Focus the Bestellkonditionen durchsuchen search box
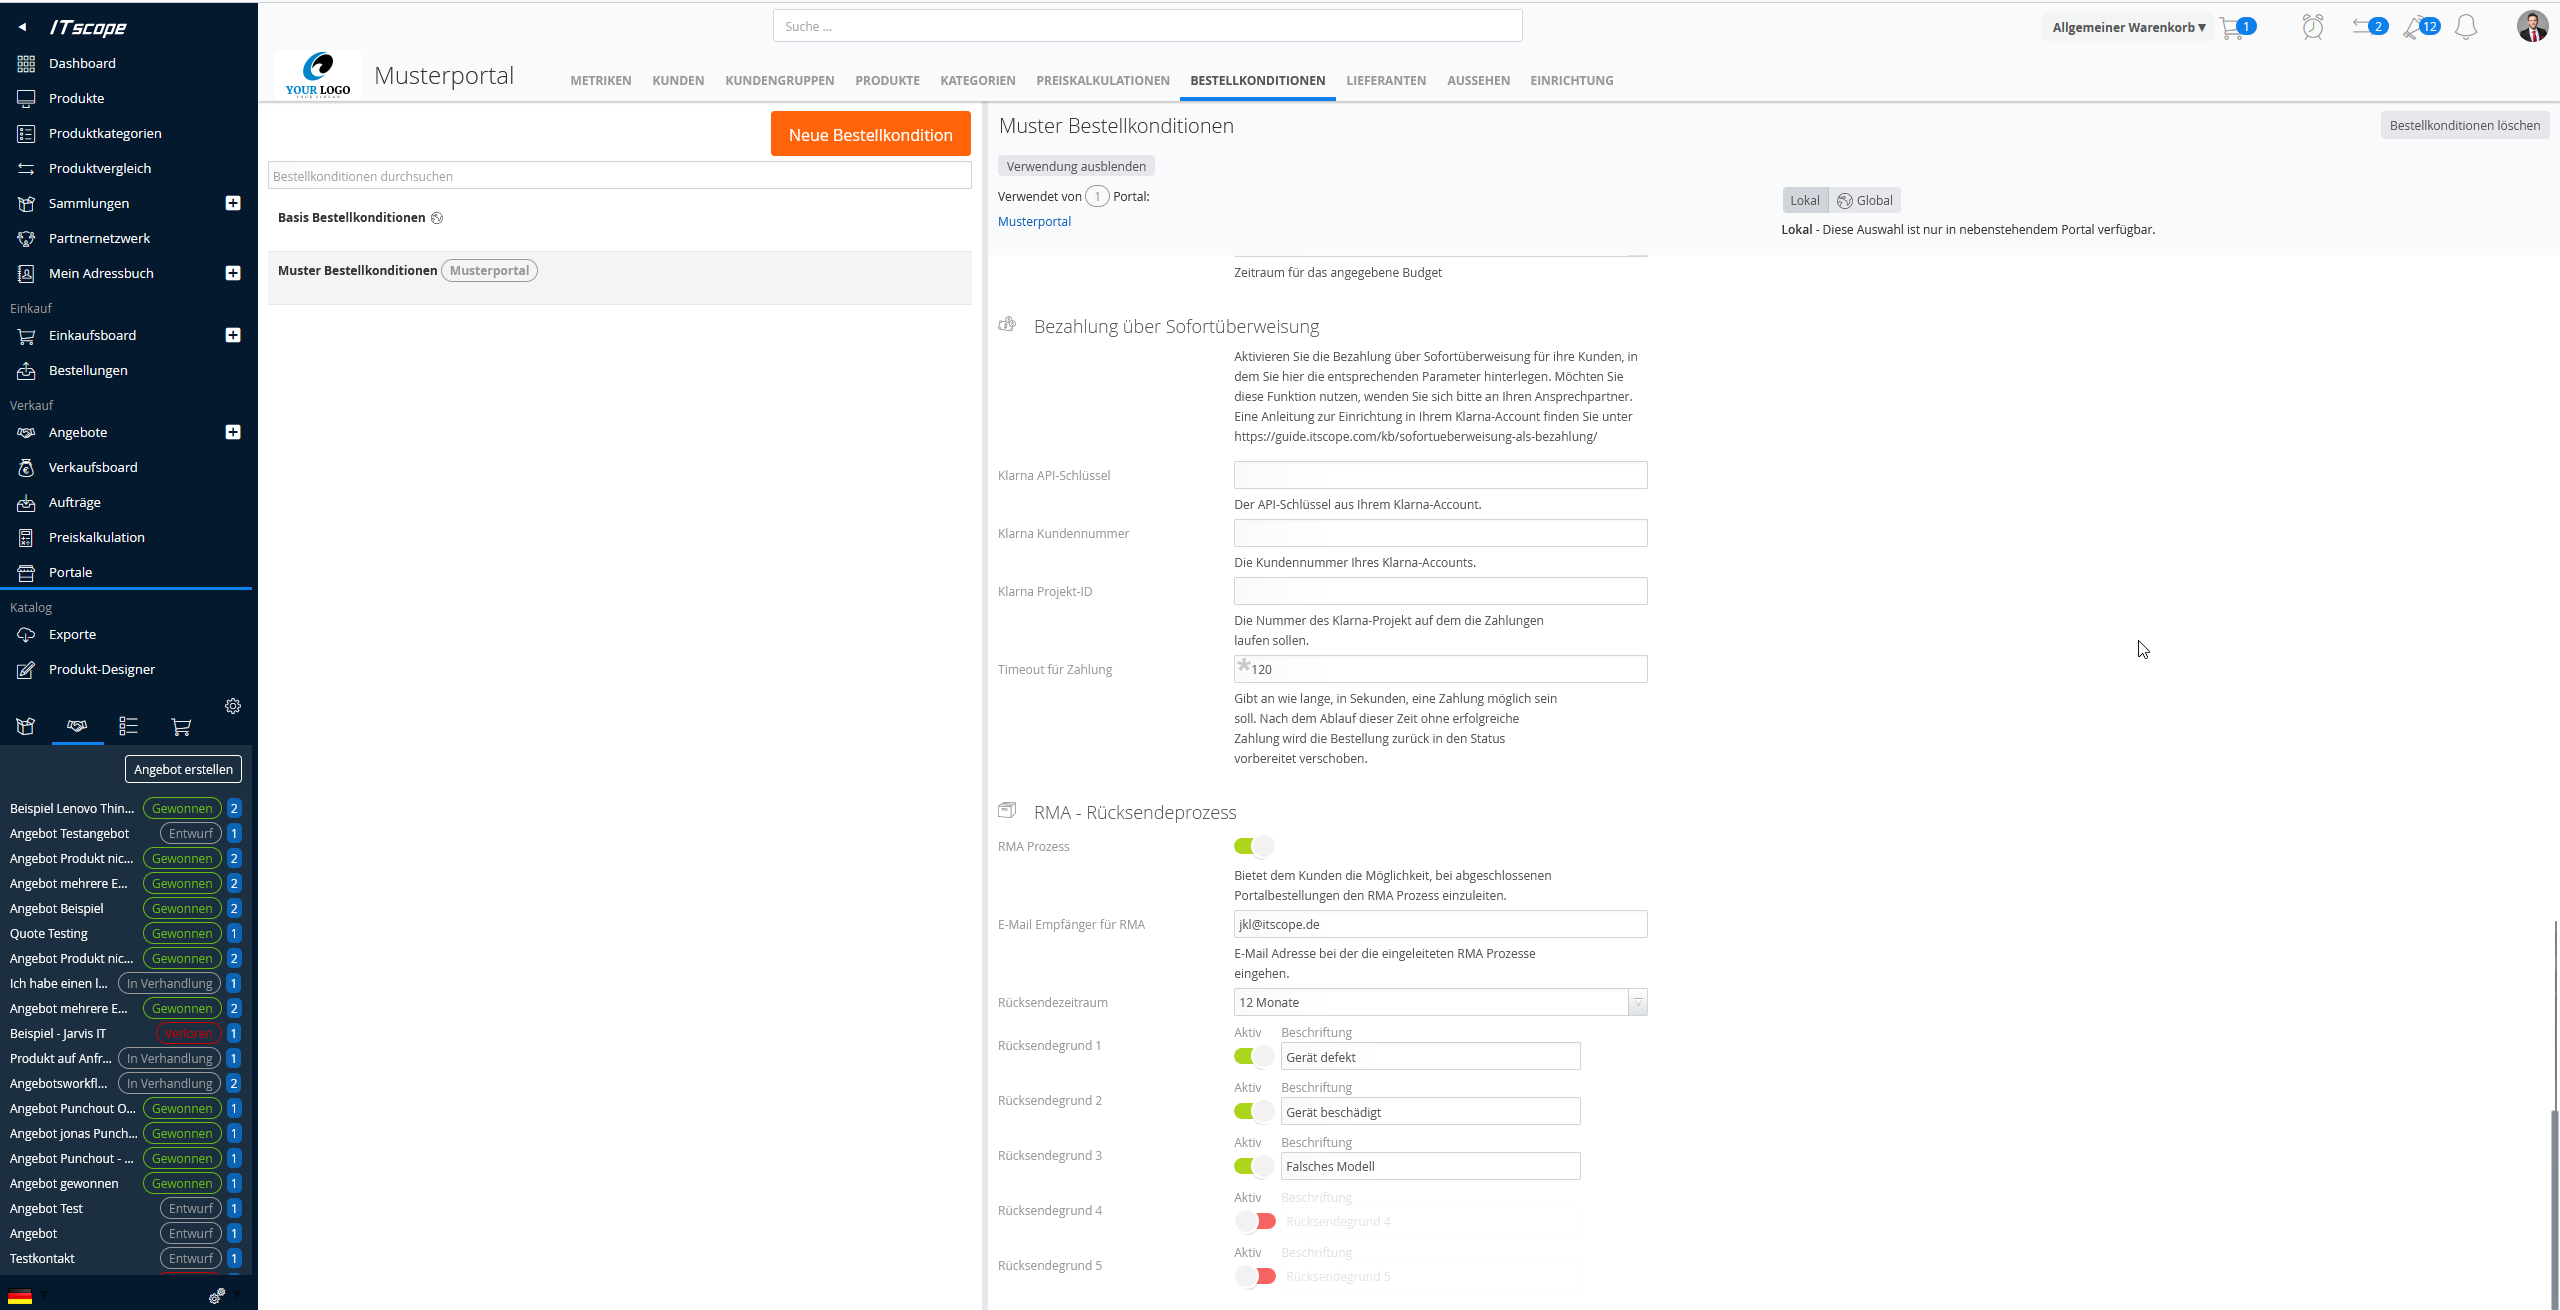 tap(619, 176)
